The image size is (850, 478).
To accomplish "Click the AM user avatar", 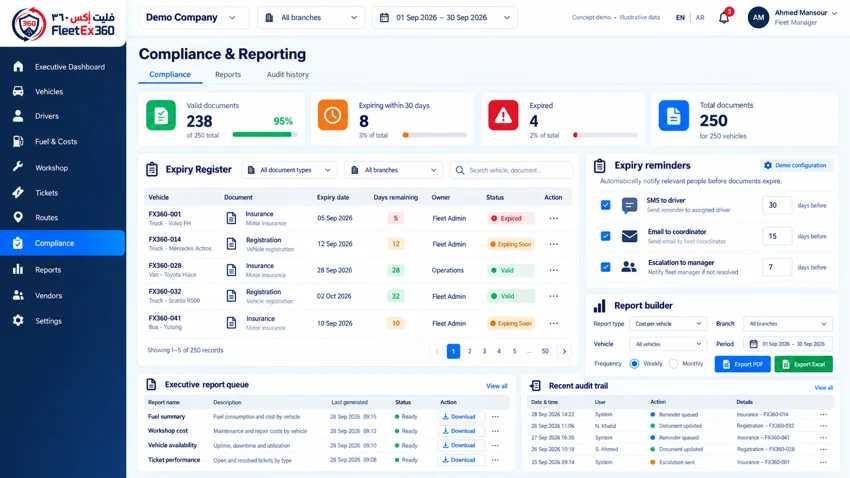I will (x=758, y=17).
